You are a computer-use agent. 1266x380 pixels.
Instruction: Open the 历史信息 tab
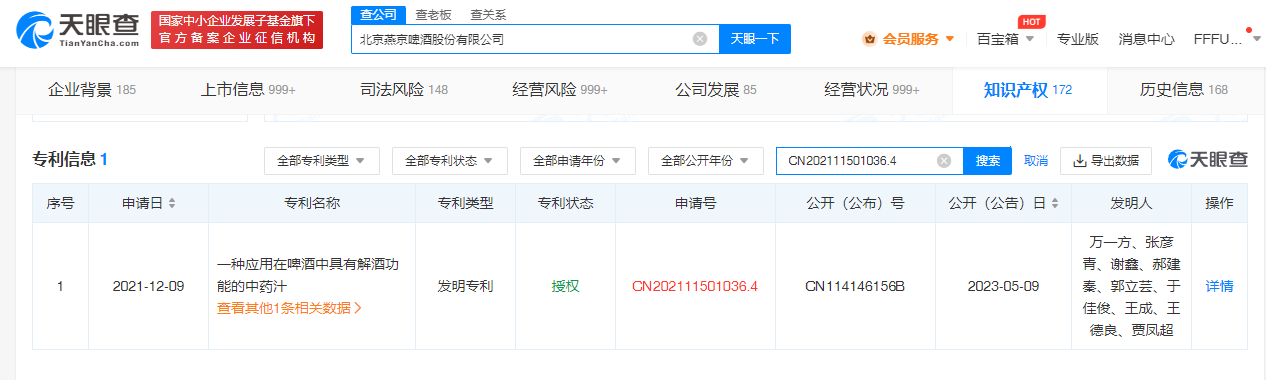1184,90
